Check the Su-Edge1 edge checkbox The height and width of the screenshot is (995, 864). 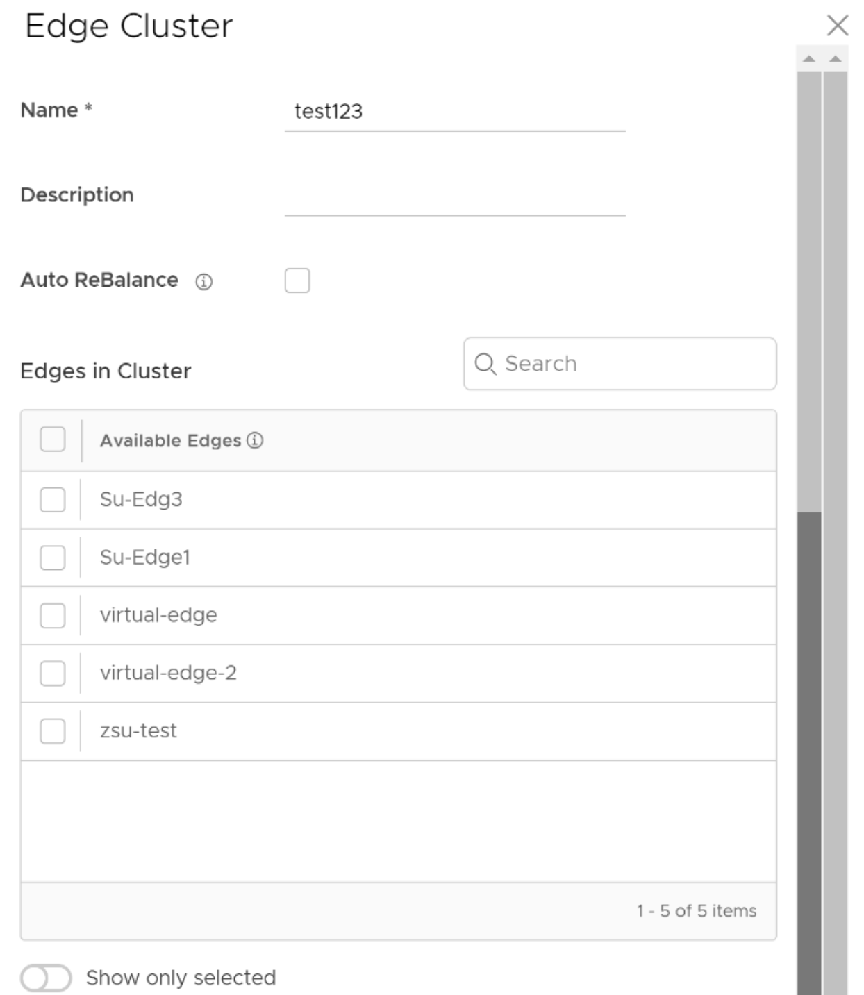point(53,557)
